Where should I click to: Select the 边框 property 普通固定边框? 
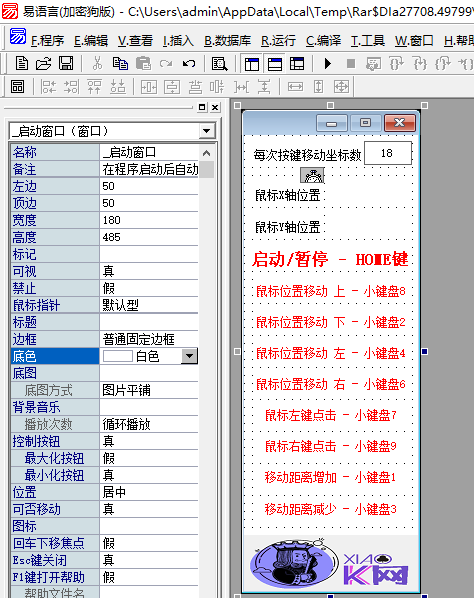[149, 339]
